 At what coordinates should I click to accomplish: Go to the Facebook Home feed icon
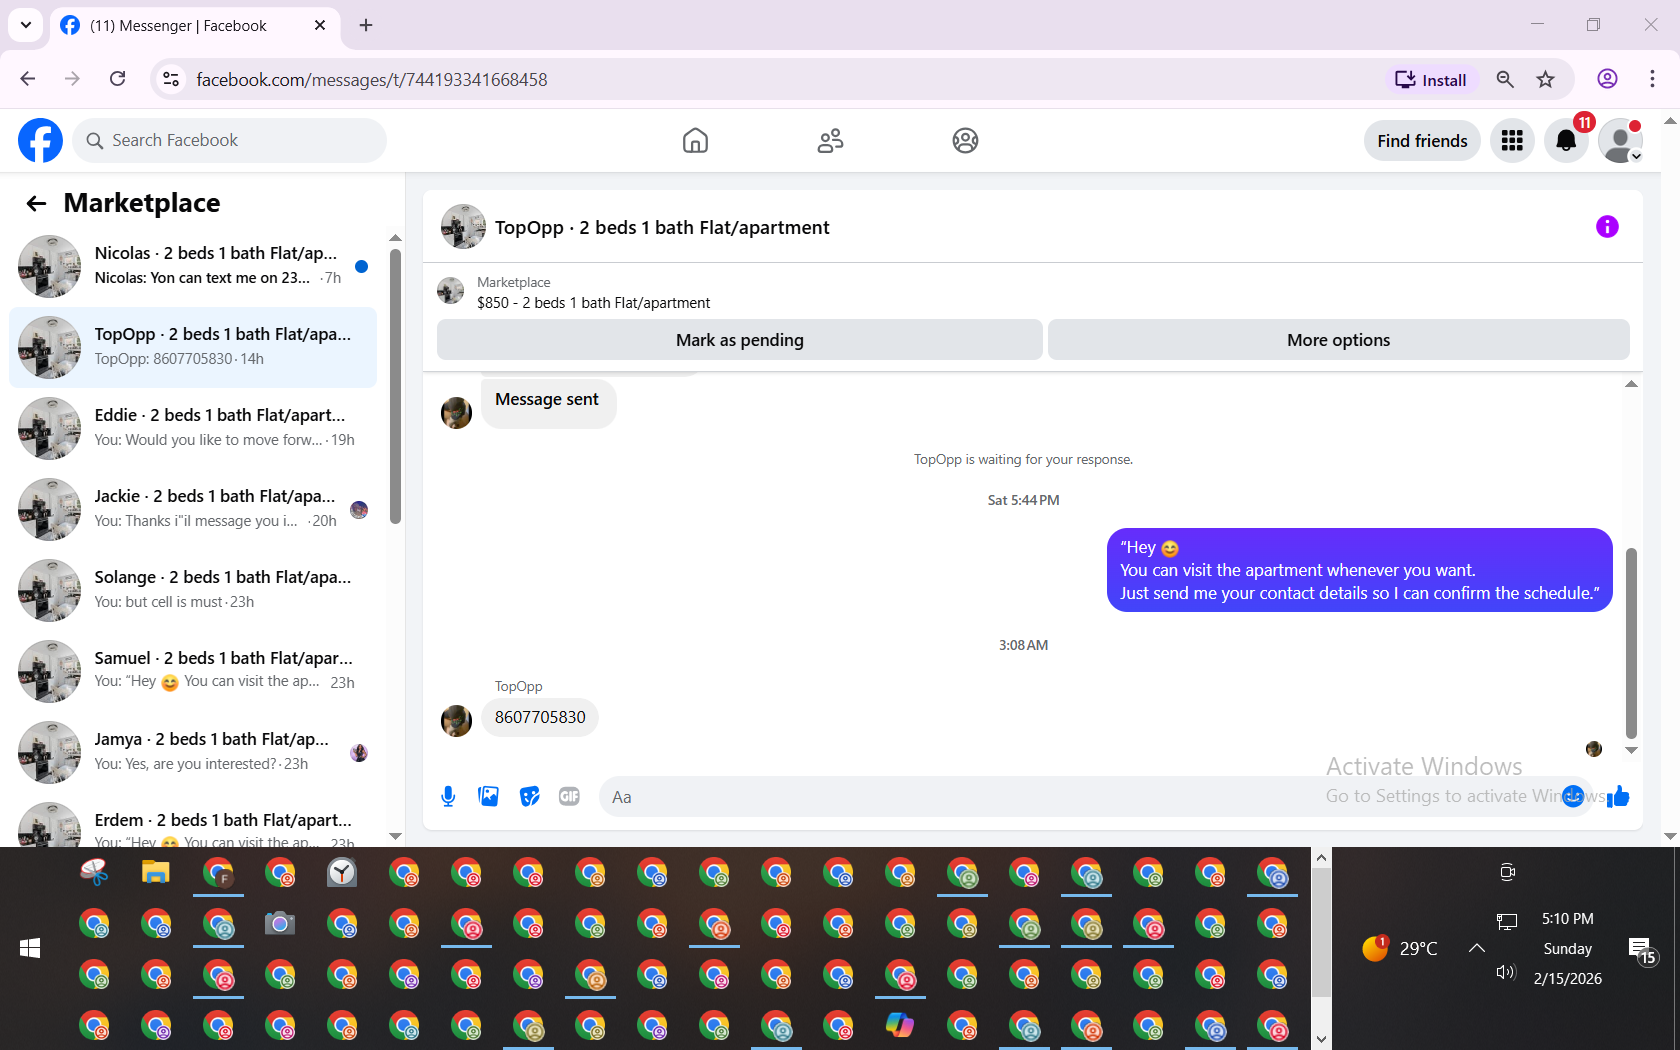[695, 141]
